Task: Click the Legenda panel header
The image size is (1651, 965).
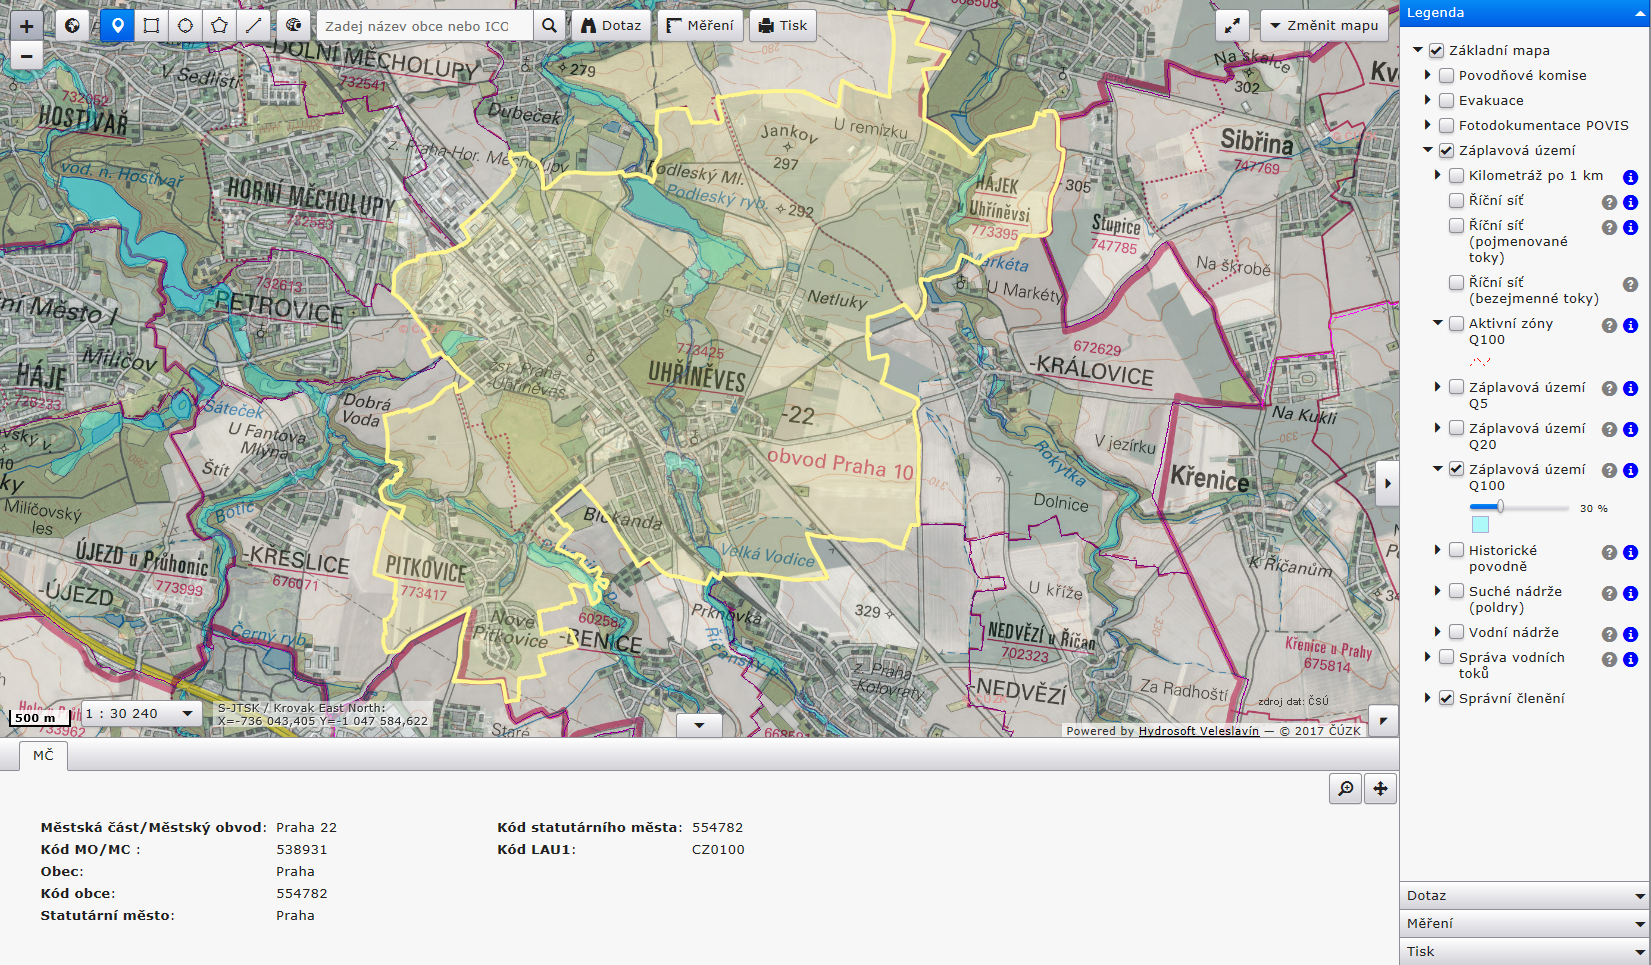Action: [x=1525, y=13]
